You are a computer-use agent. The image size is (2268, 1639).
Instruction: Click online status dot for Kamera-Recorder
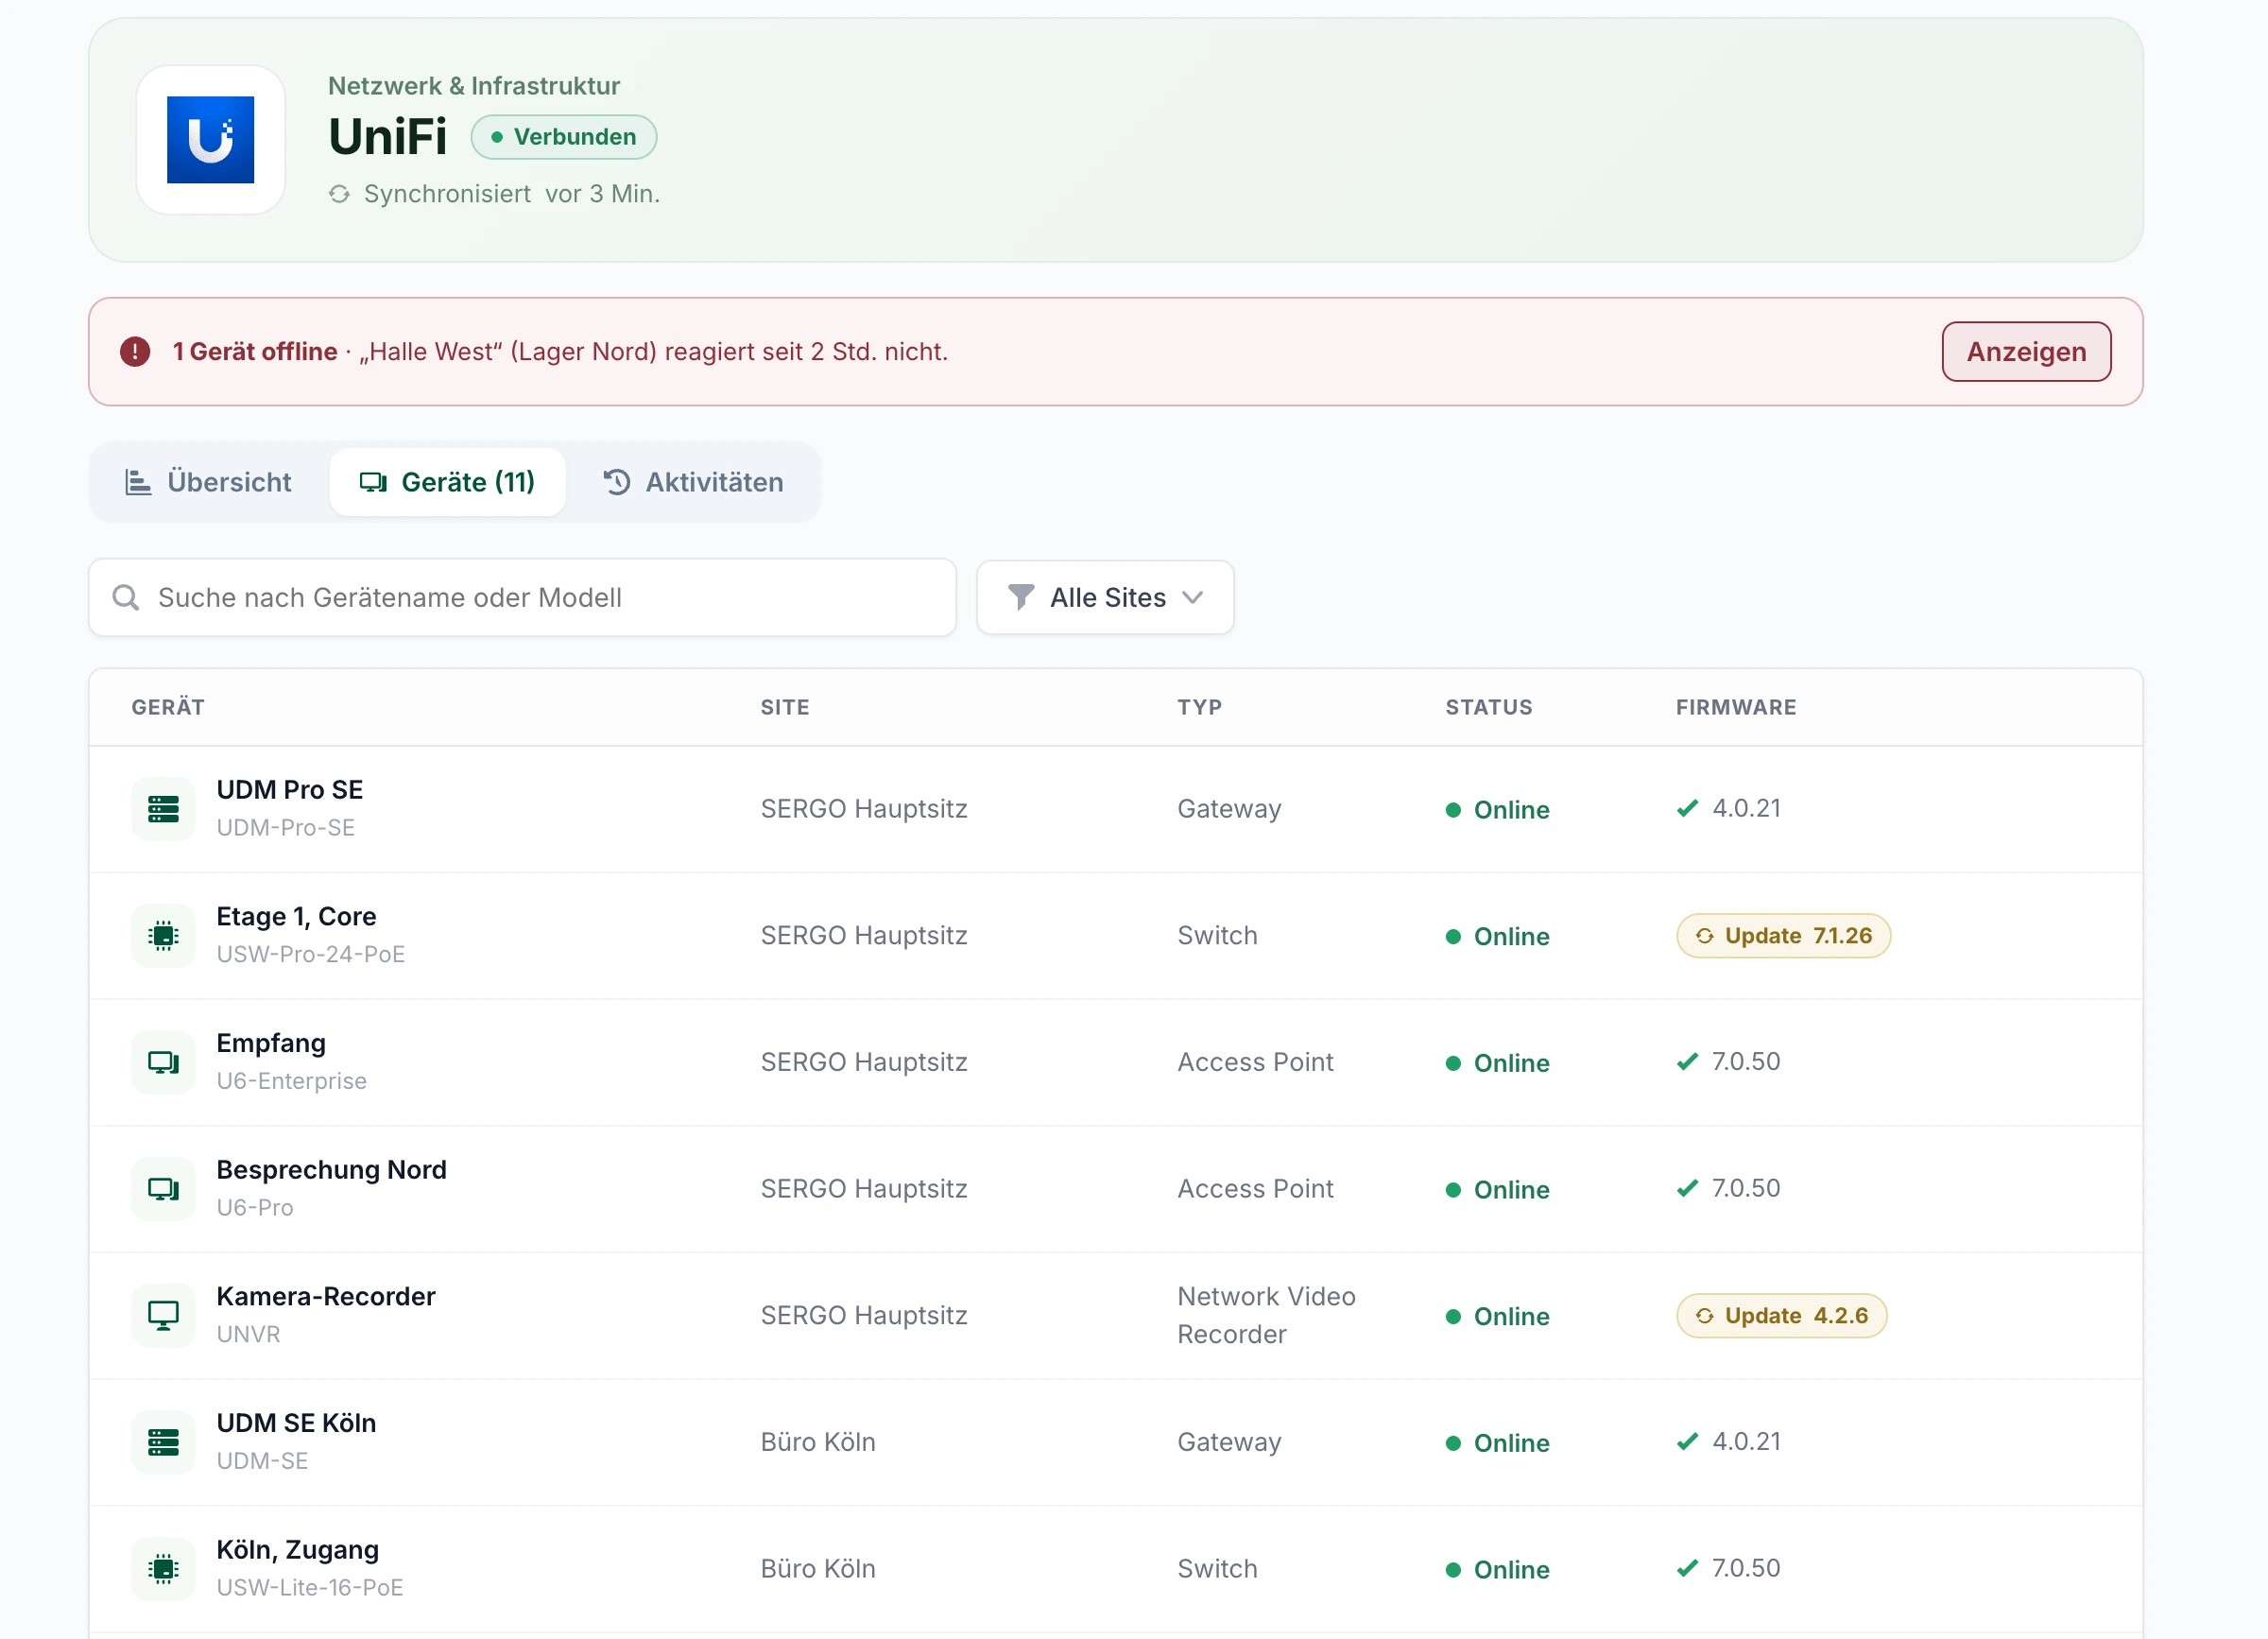pos(1454,1317)
